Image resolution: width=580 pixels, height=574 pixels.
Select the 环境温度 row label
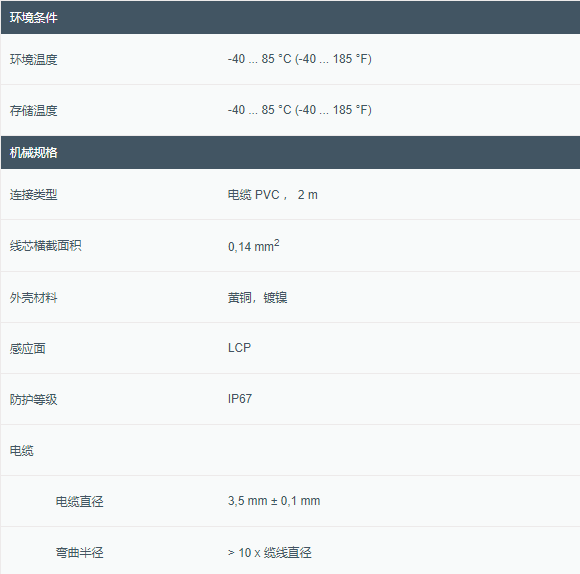[34, 59]
